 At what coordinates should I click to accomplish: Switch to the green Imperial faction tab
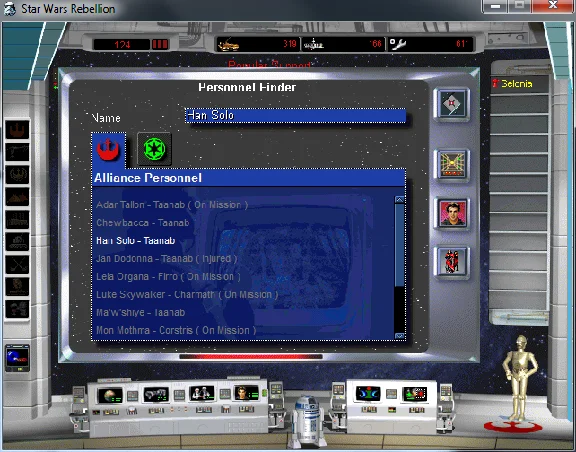pyautogui.click(x=154, y=149)
